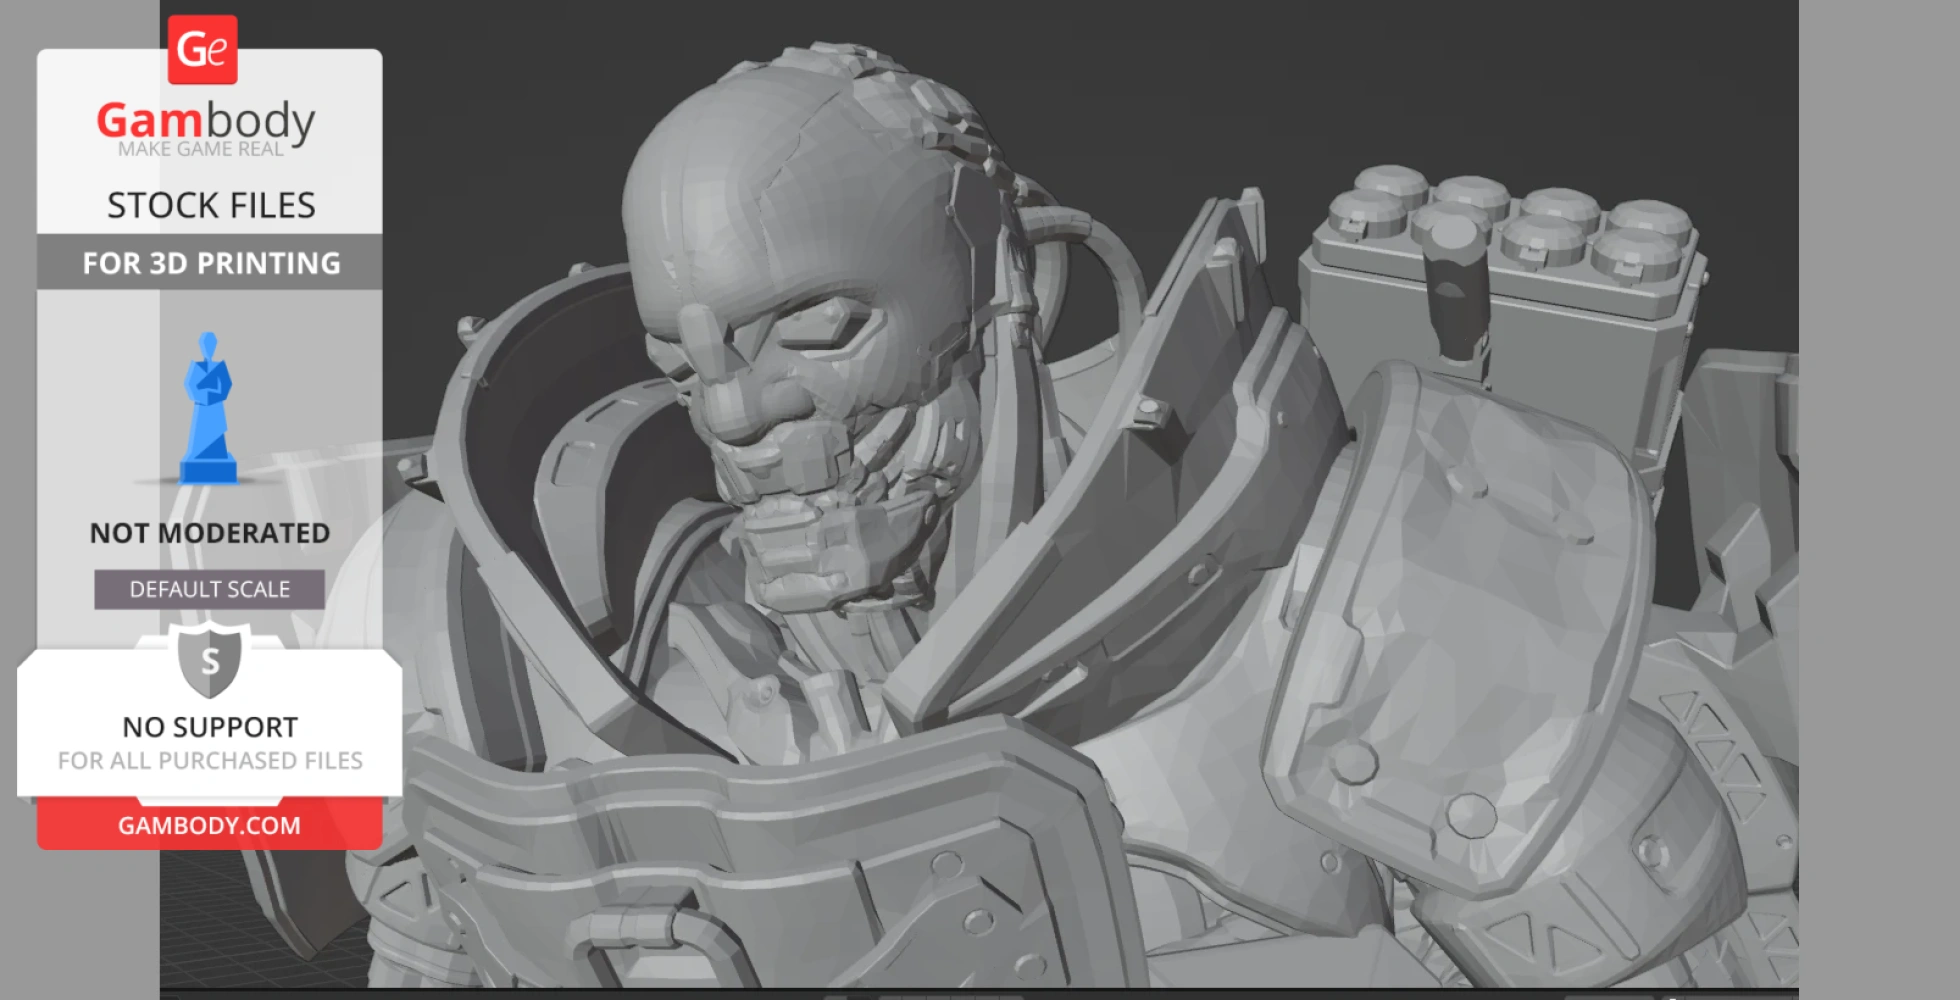Click the gray "FOR 3D PRINTING" ribbon banner

coord(209,263)
